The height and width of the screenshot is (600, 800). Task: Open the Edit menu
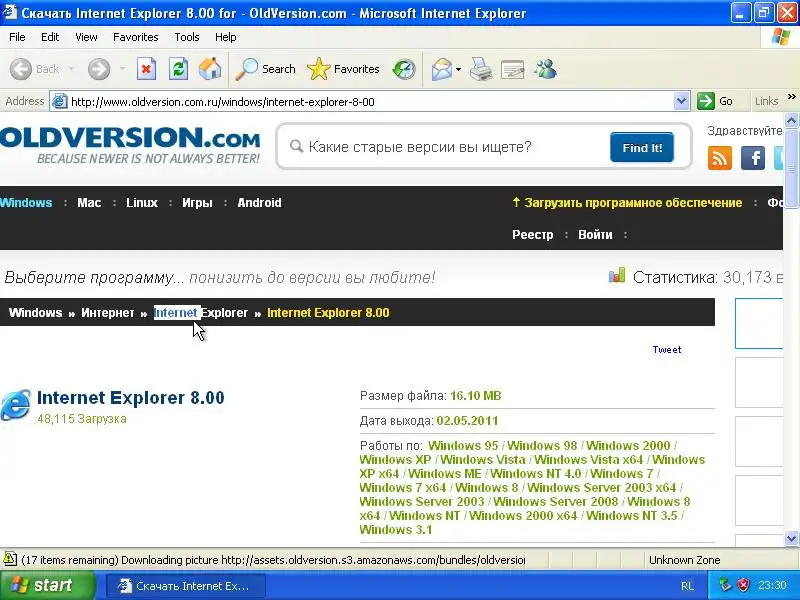coord(50,37)
